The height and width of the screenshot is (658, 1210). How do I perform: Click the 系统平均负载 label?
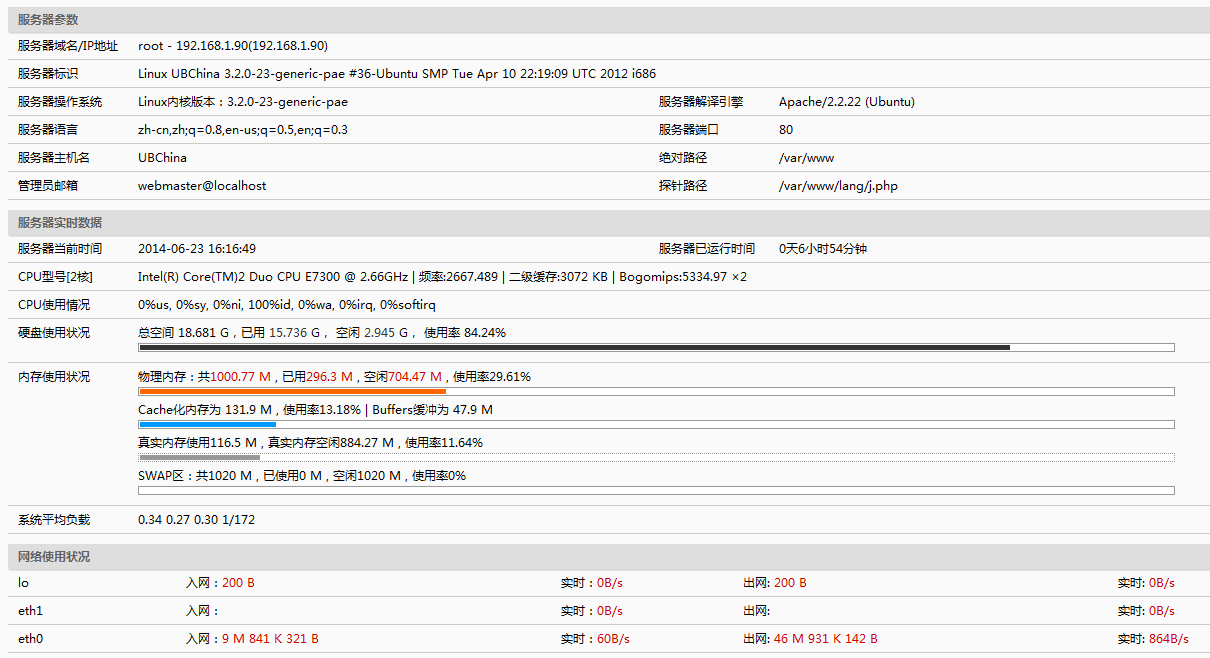coord(54,520)
